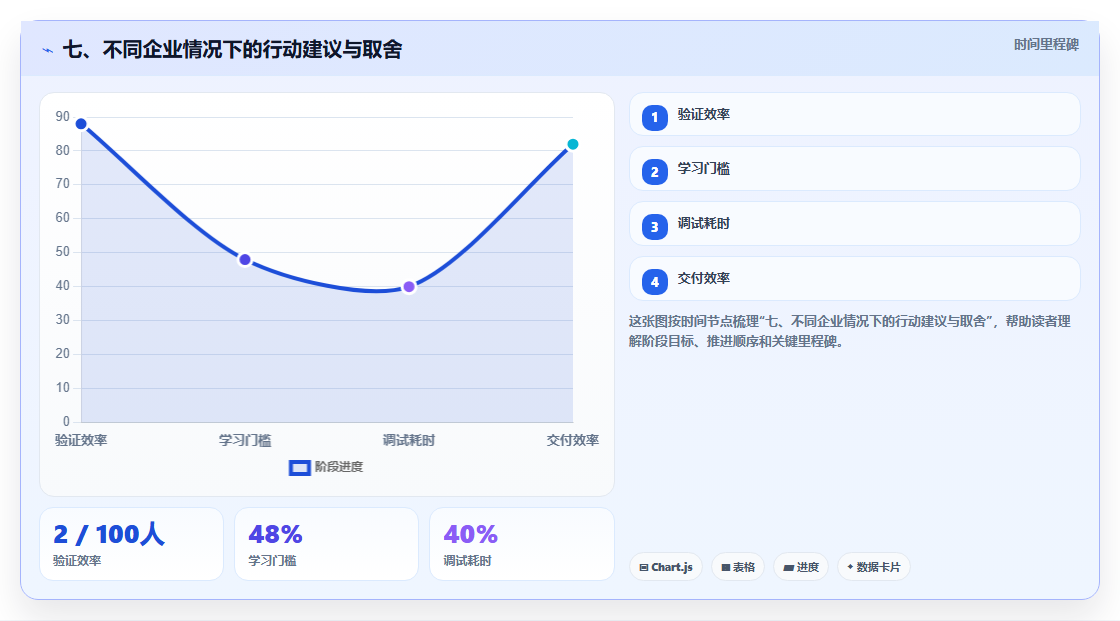Click the 40% 调试耗时 stat card

(522, 545)
